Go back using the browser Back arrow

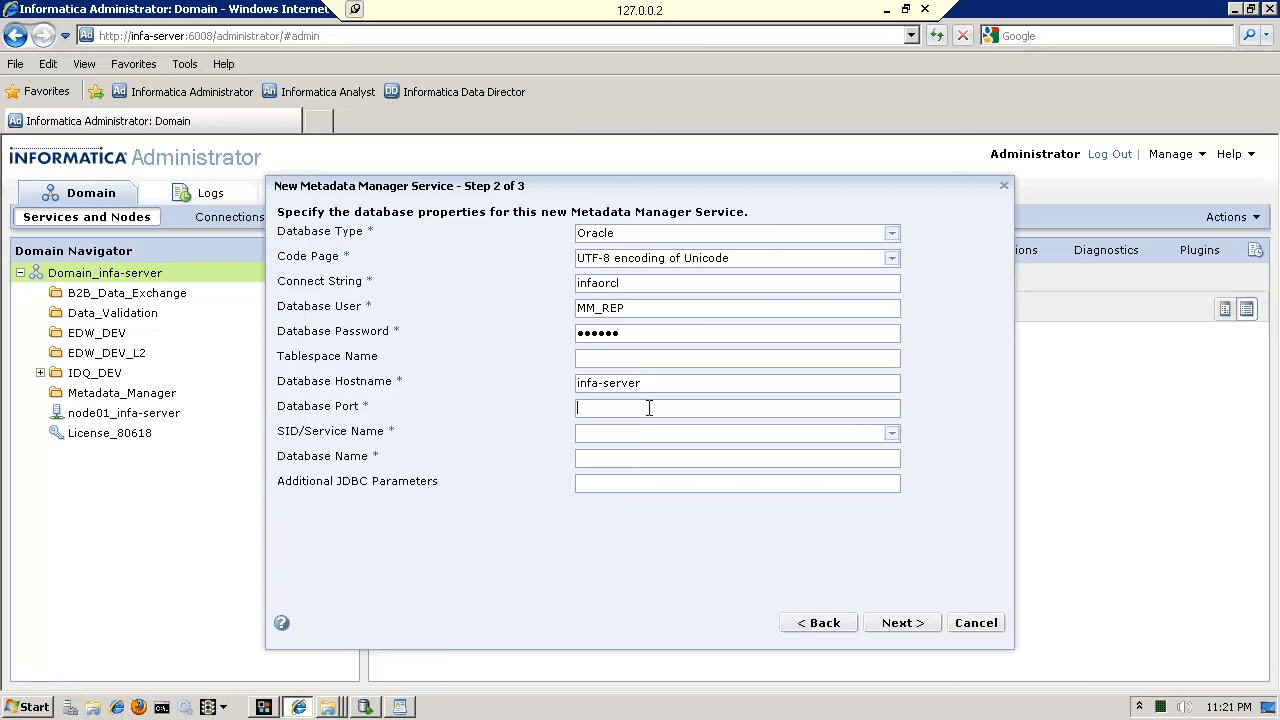(14, 36)
